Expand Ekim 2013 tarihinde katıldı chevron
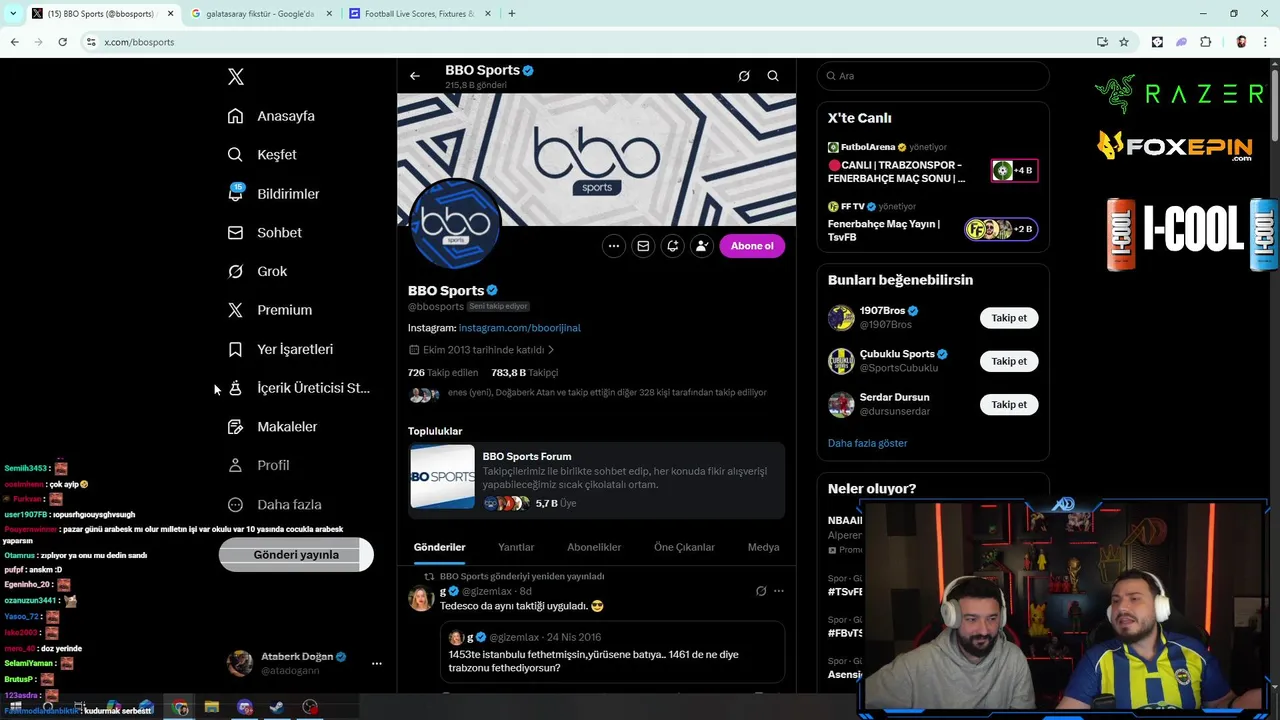This screenshot has width=1280, height=720. [x=551, y=350]
